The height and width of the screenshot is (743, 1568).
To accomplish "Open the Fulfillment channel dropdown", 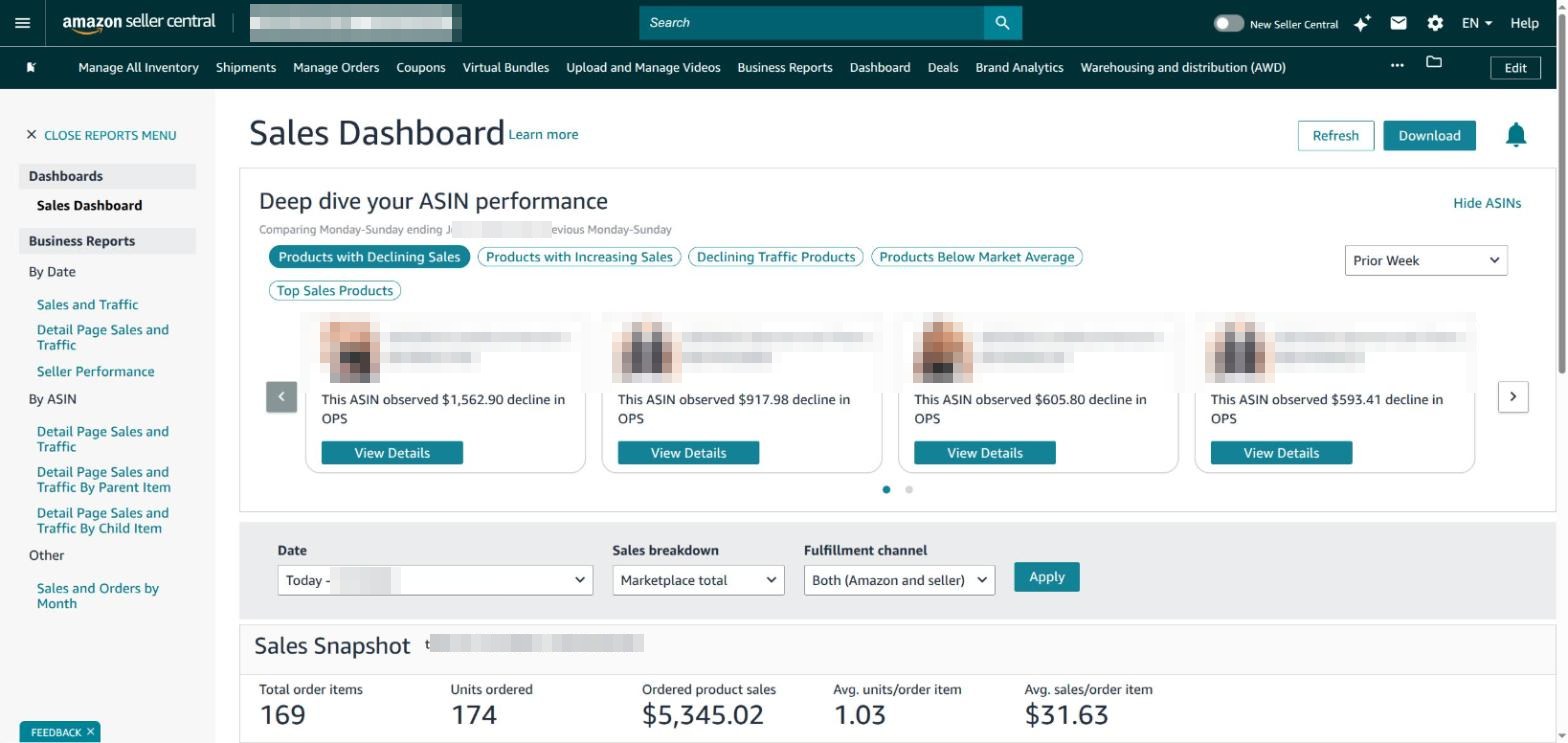I will tap(899, 580).
